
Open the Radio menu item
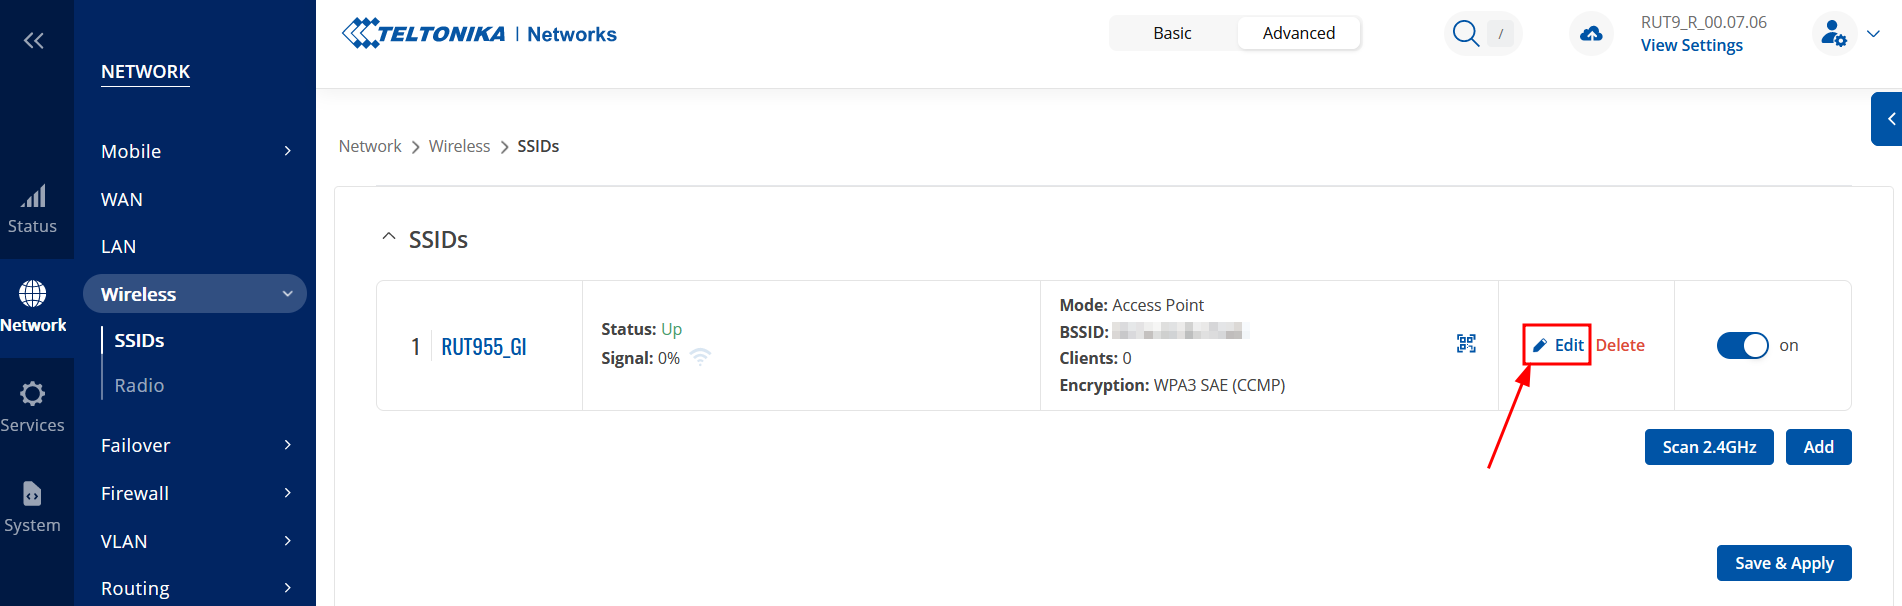[139, 385]
